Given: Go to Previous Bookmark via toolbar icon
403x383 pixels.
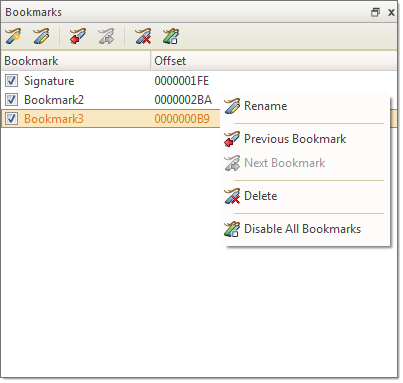Looking at the screenshot, I should (78, 36).
